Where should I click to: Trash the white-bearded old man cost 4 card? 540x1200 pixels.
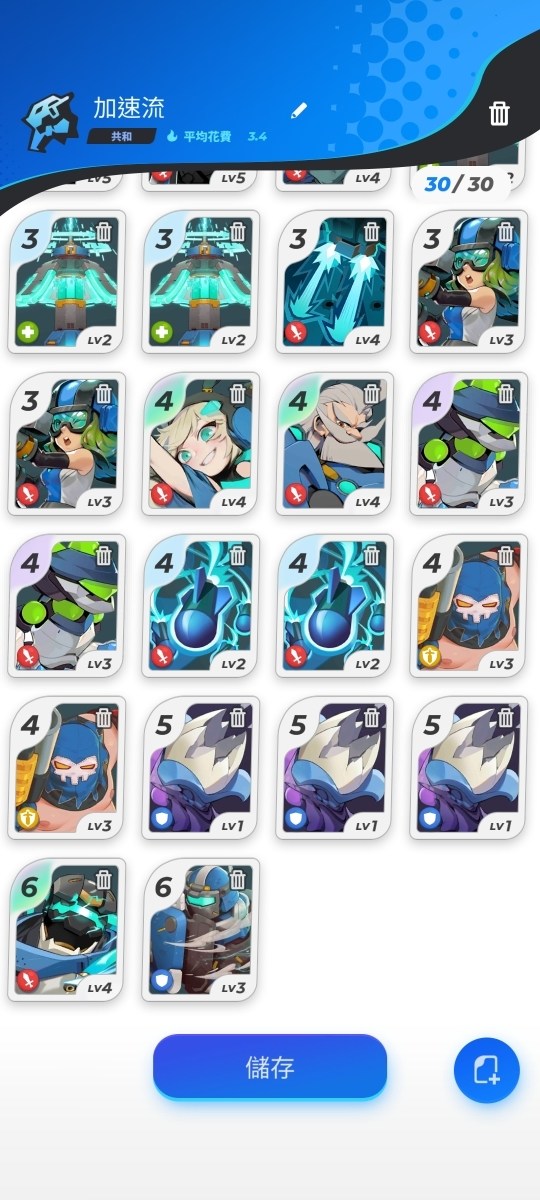(x=372, y=394)
